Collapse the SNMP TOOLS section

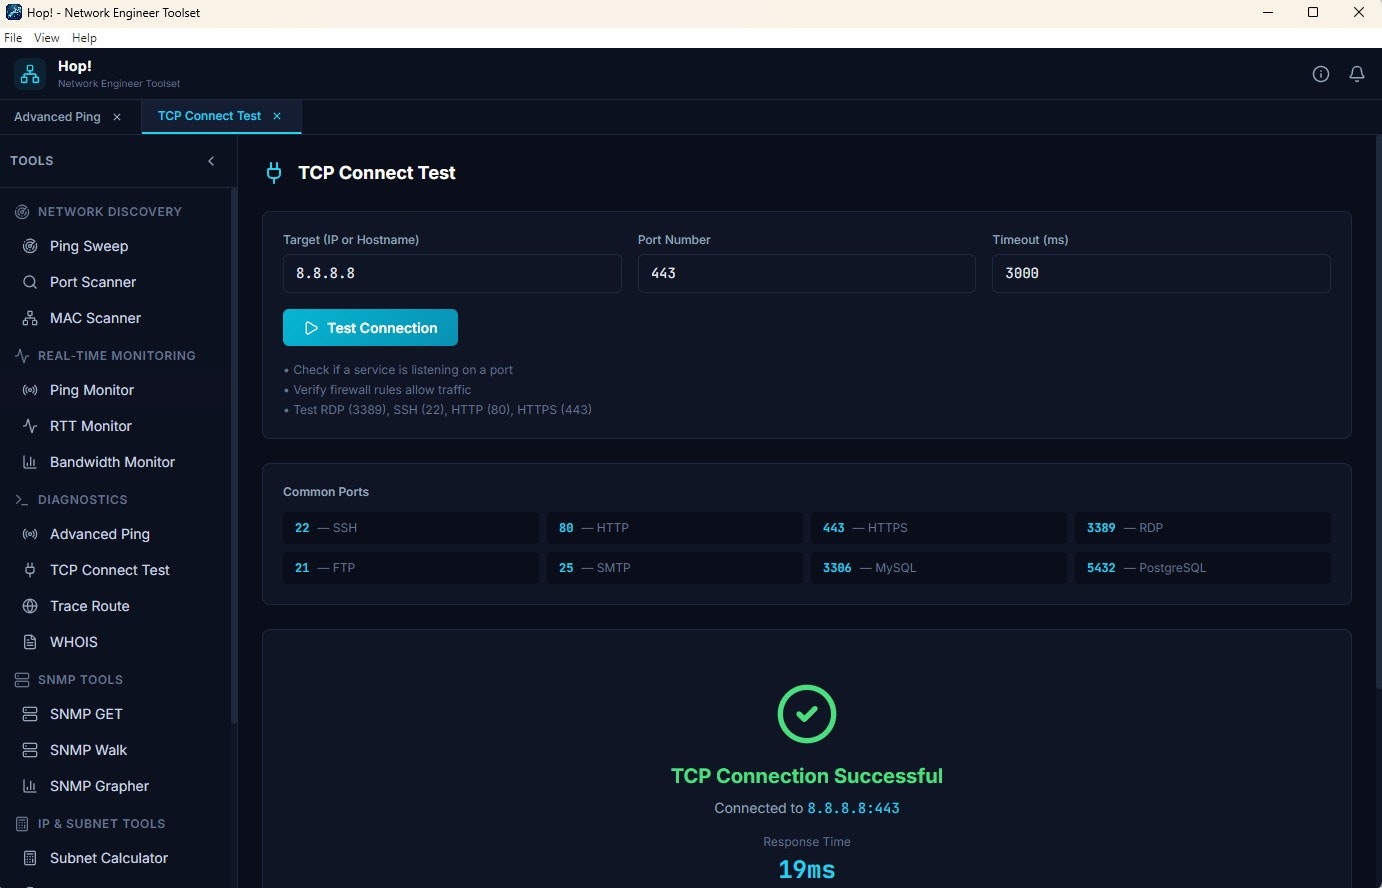[79, 680]
